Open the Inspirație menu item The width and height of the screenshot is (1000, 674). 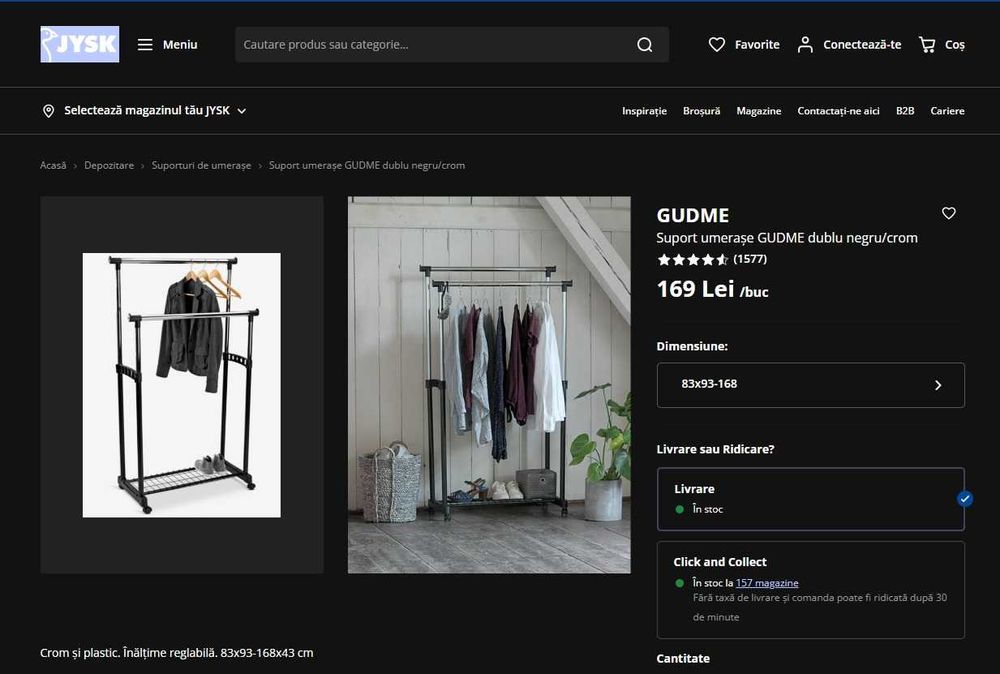tap(644, 111)
